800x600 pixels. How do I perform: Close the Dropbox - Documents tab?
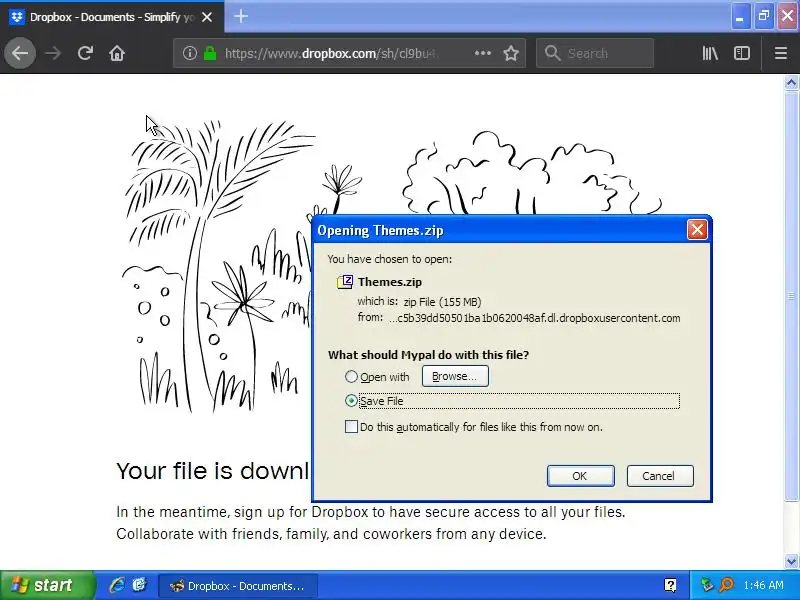click(207, 17)
